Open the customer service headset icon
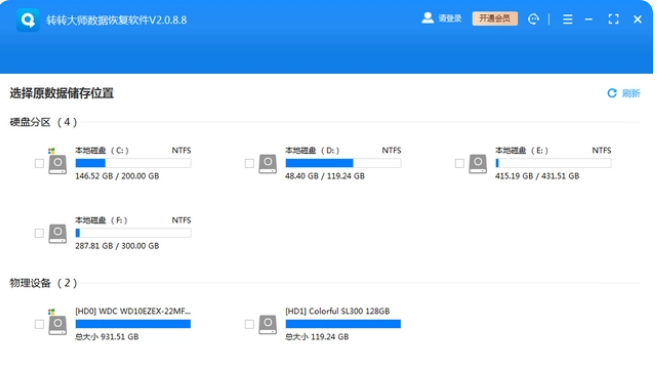The image size is (657, 388). tap(533, 19)
